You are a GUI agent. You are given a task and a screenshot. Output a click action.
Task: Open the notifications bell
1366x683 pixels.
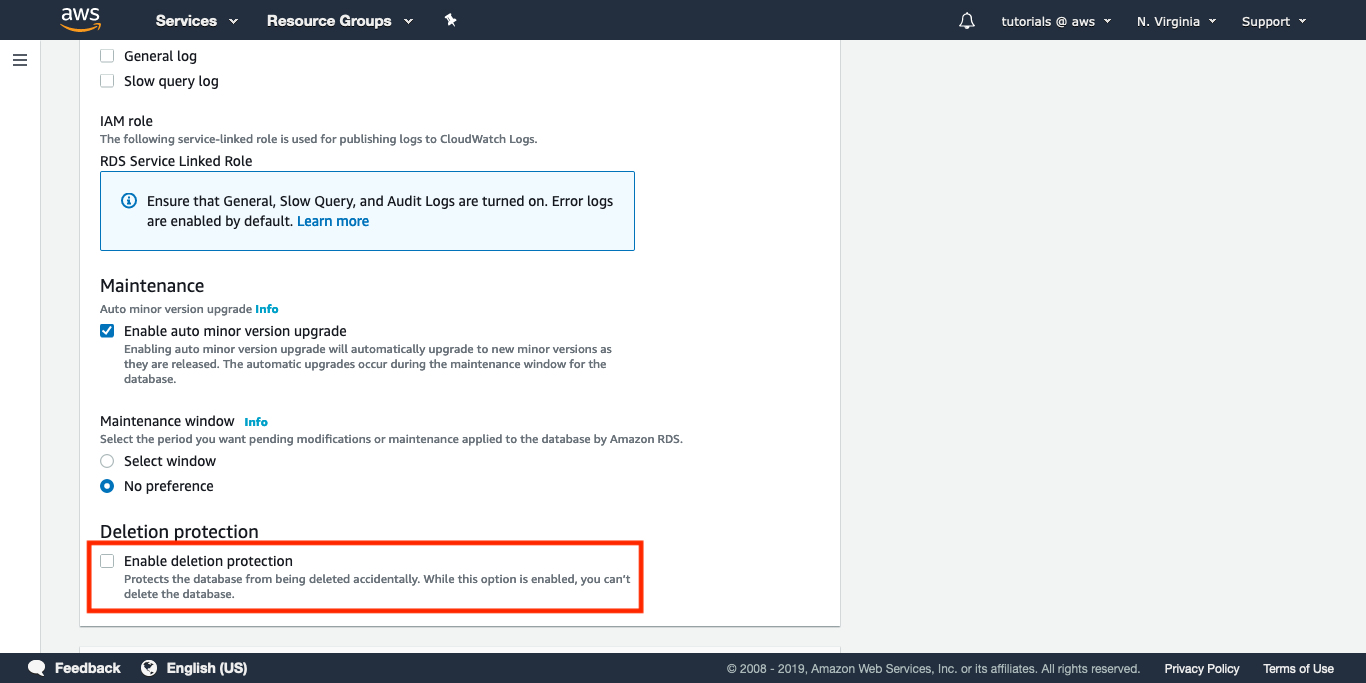coord(967,21)
